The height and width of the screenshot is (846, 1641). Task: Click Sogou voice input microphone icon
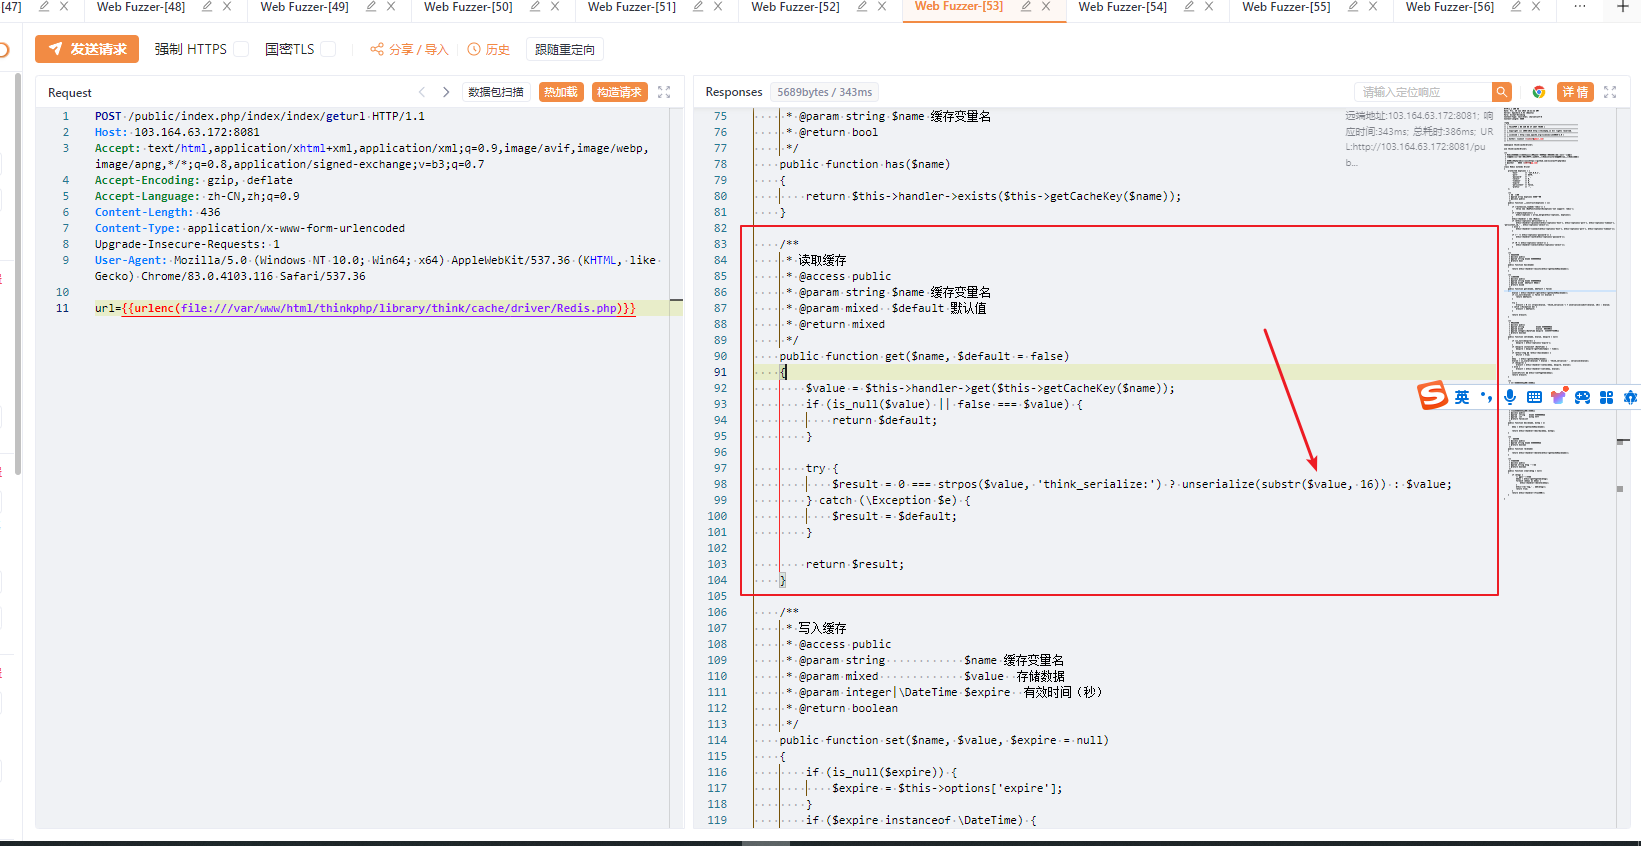(1510, 397)
